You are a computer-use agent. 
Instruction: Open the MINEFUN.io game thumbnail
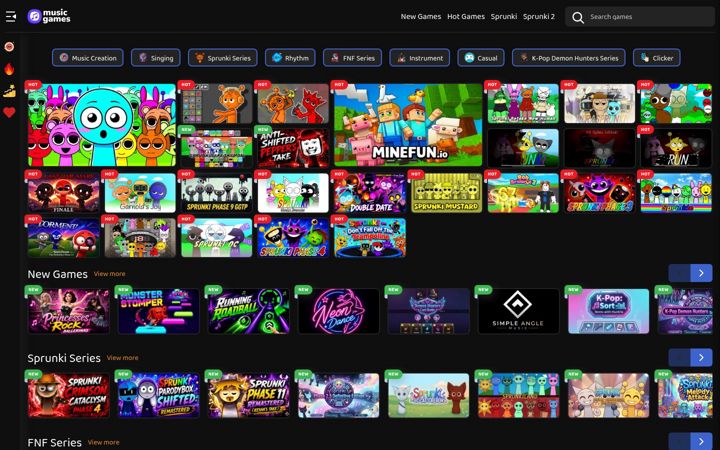point(408,124)
